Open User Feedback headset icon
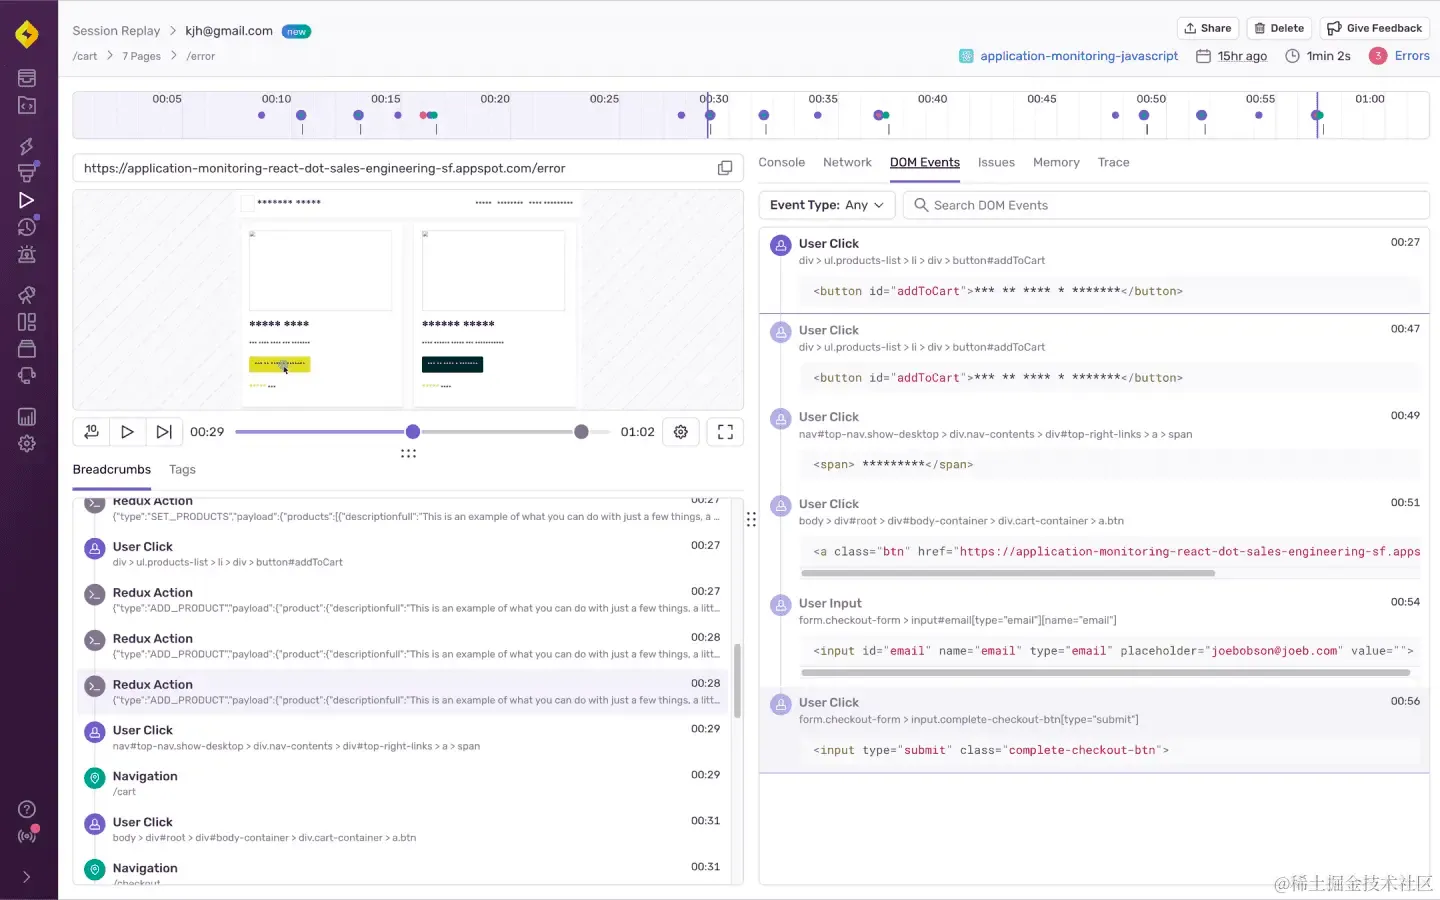 tap(27, 376)
